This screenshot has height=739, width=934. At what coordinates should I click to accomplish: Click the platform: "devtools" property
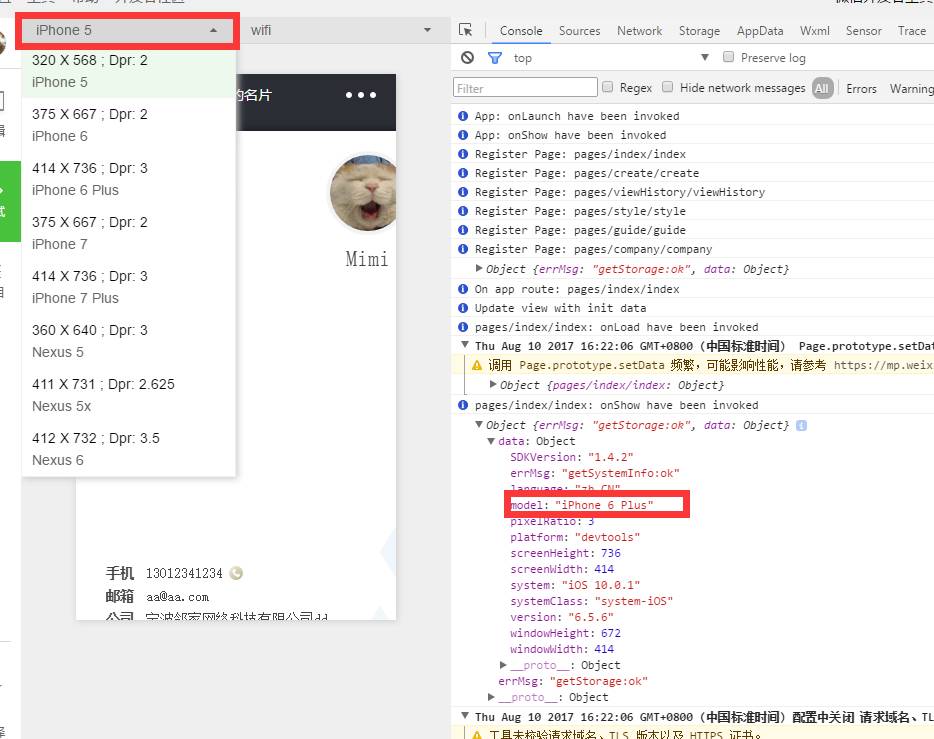(575, 537)
